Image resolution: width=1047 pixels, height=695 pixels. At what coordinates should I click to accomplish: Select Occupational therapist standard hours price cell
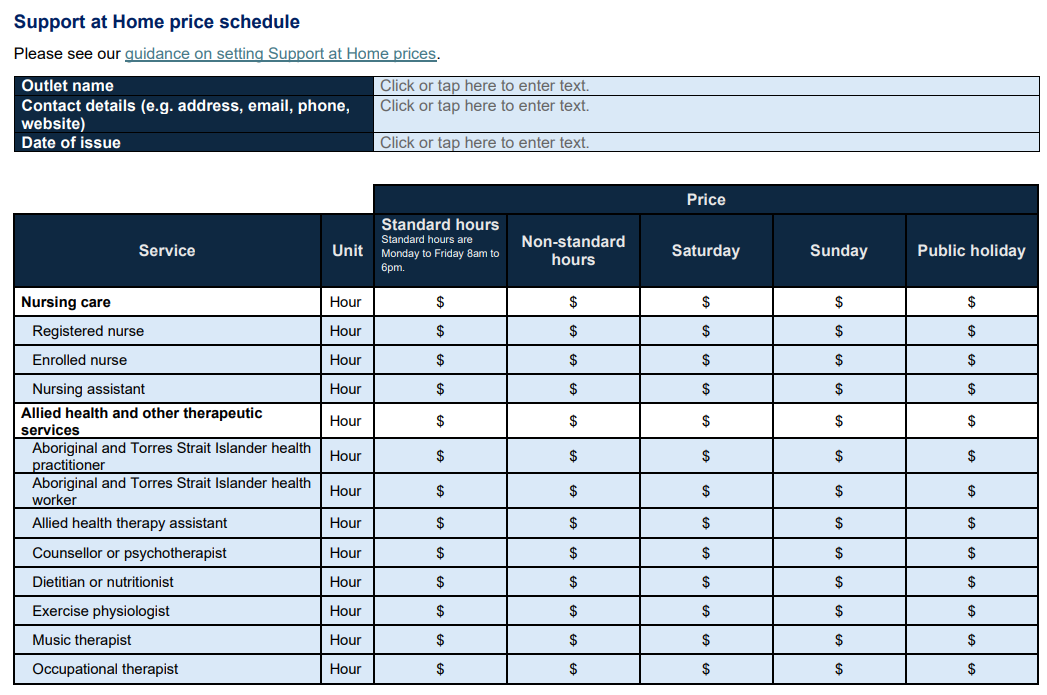point(440,669)
